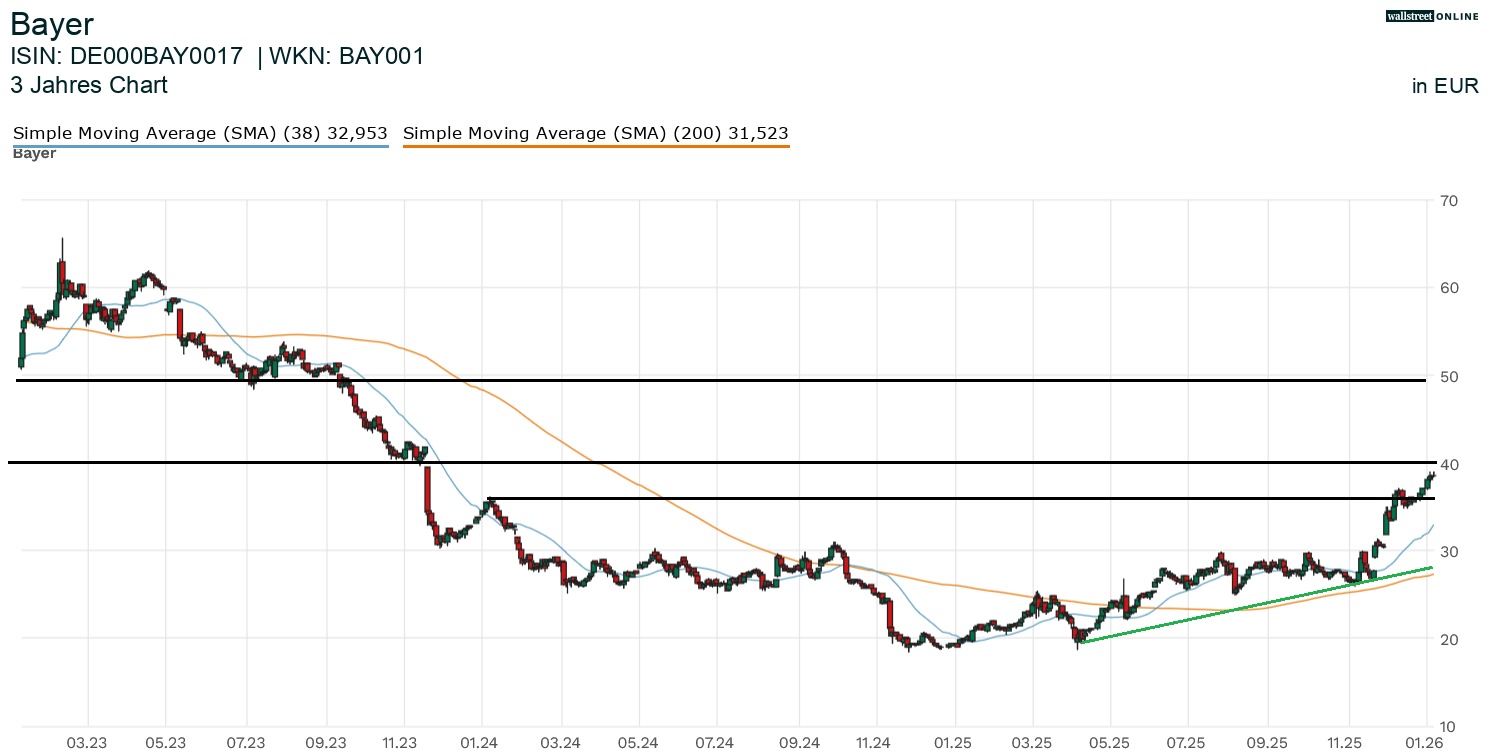The height and width of the screenshot is (751, 1490).
Task: Click the blue underline of SMA 38 legend
Action: click(200, 144)
